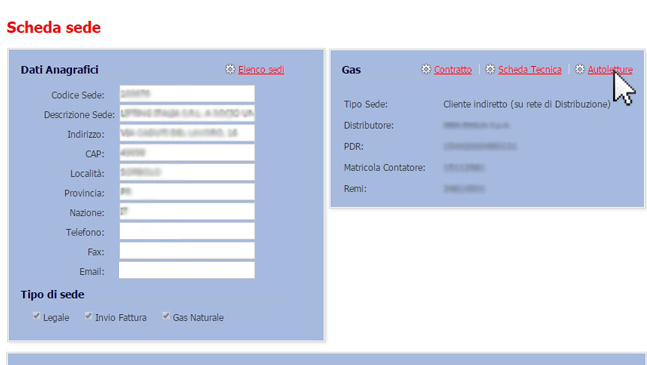Click the Descrizione Sede input field

(x=187, y=113)
